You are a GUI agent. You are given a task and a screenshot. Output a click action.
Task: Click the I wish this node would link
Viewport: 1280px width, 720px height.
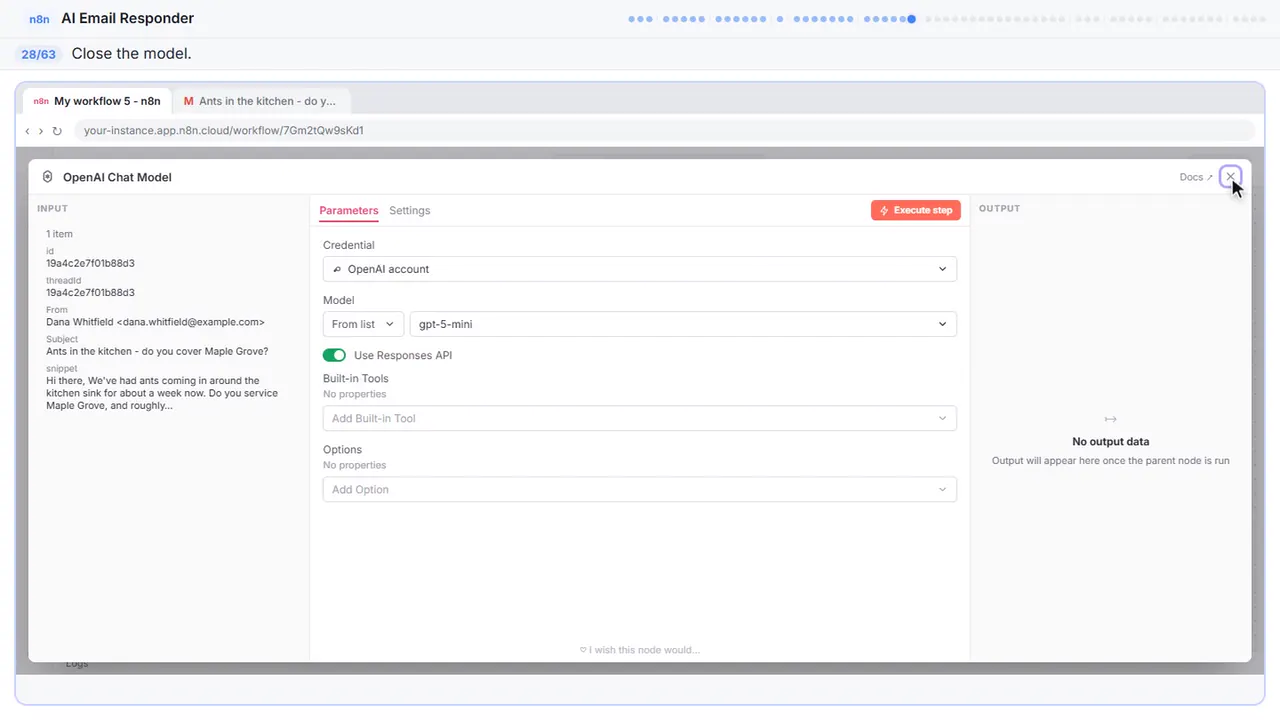[x=640, y=650]
